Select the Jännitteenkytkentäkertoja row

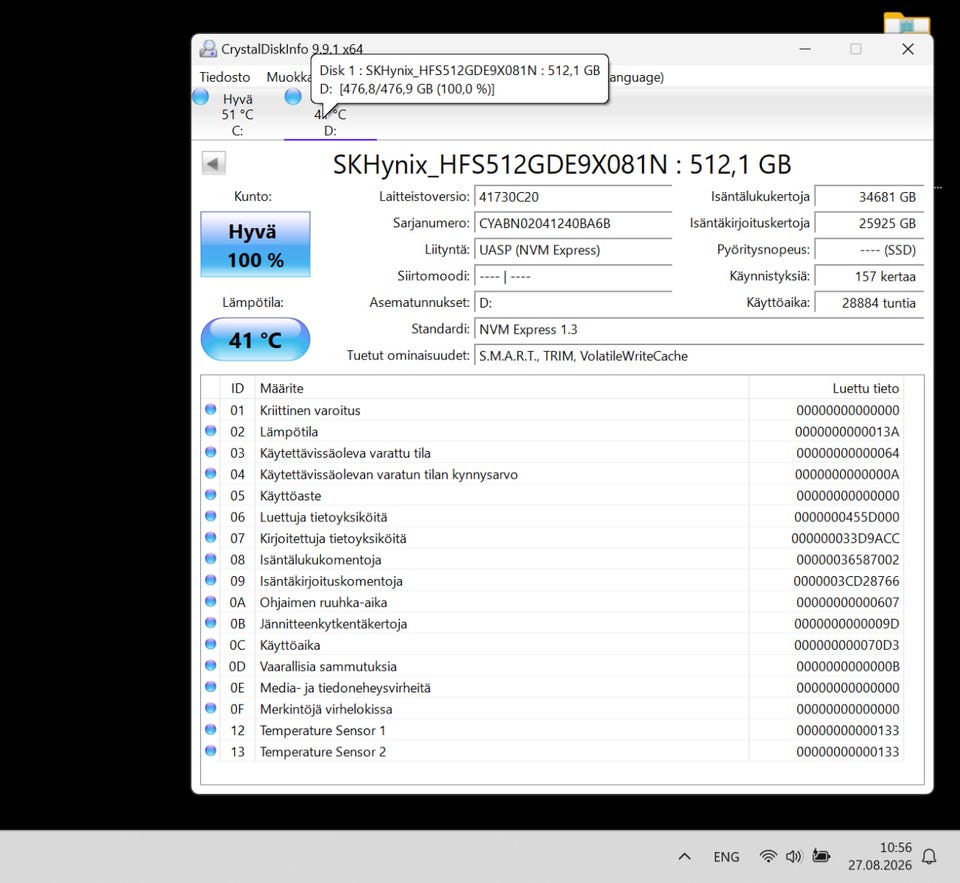(x=552, y=624)
